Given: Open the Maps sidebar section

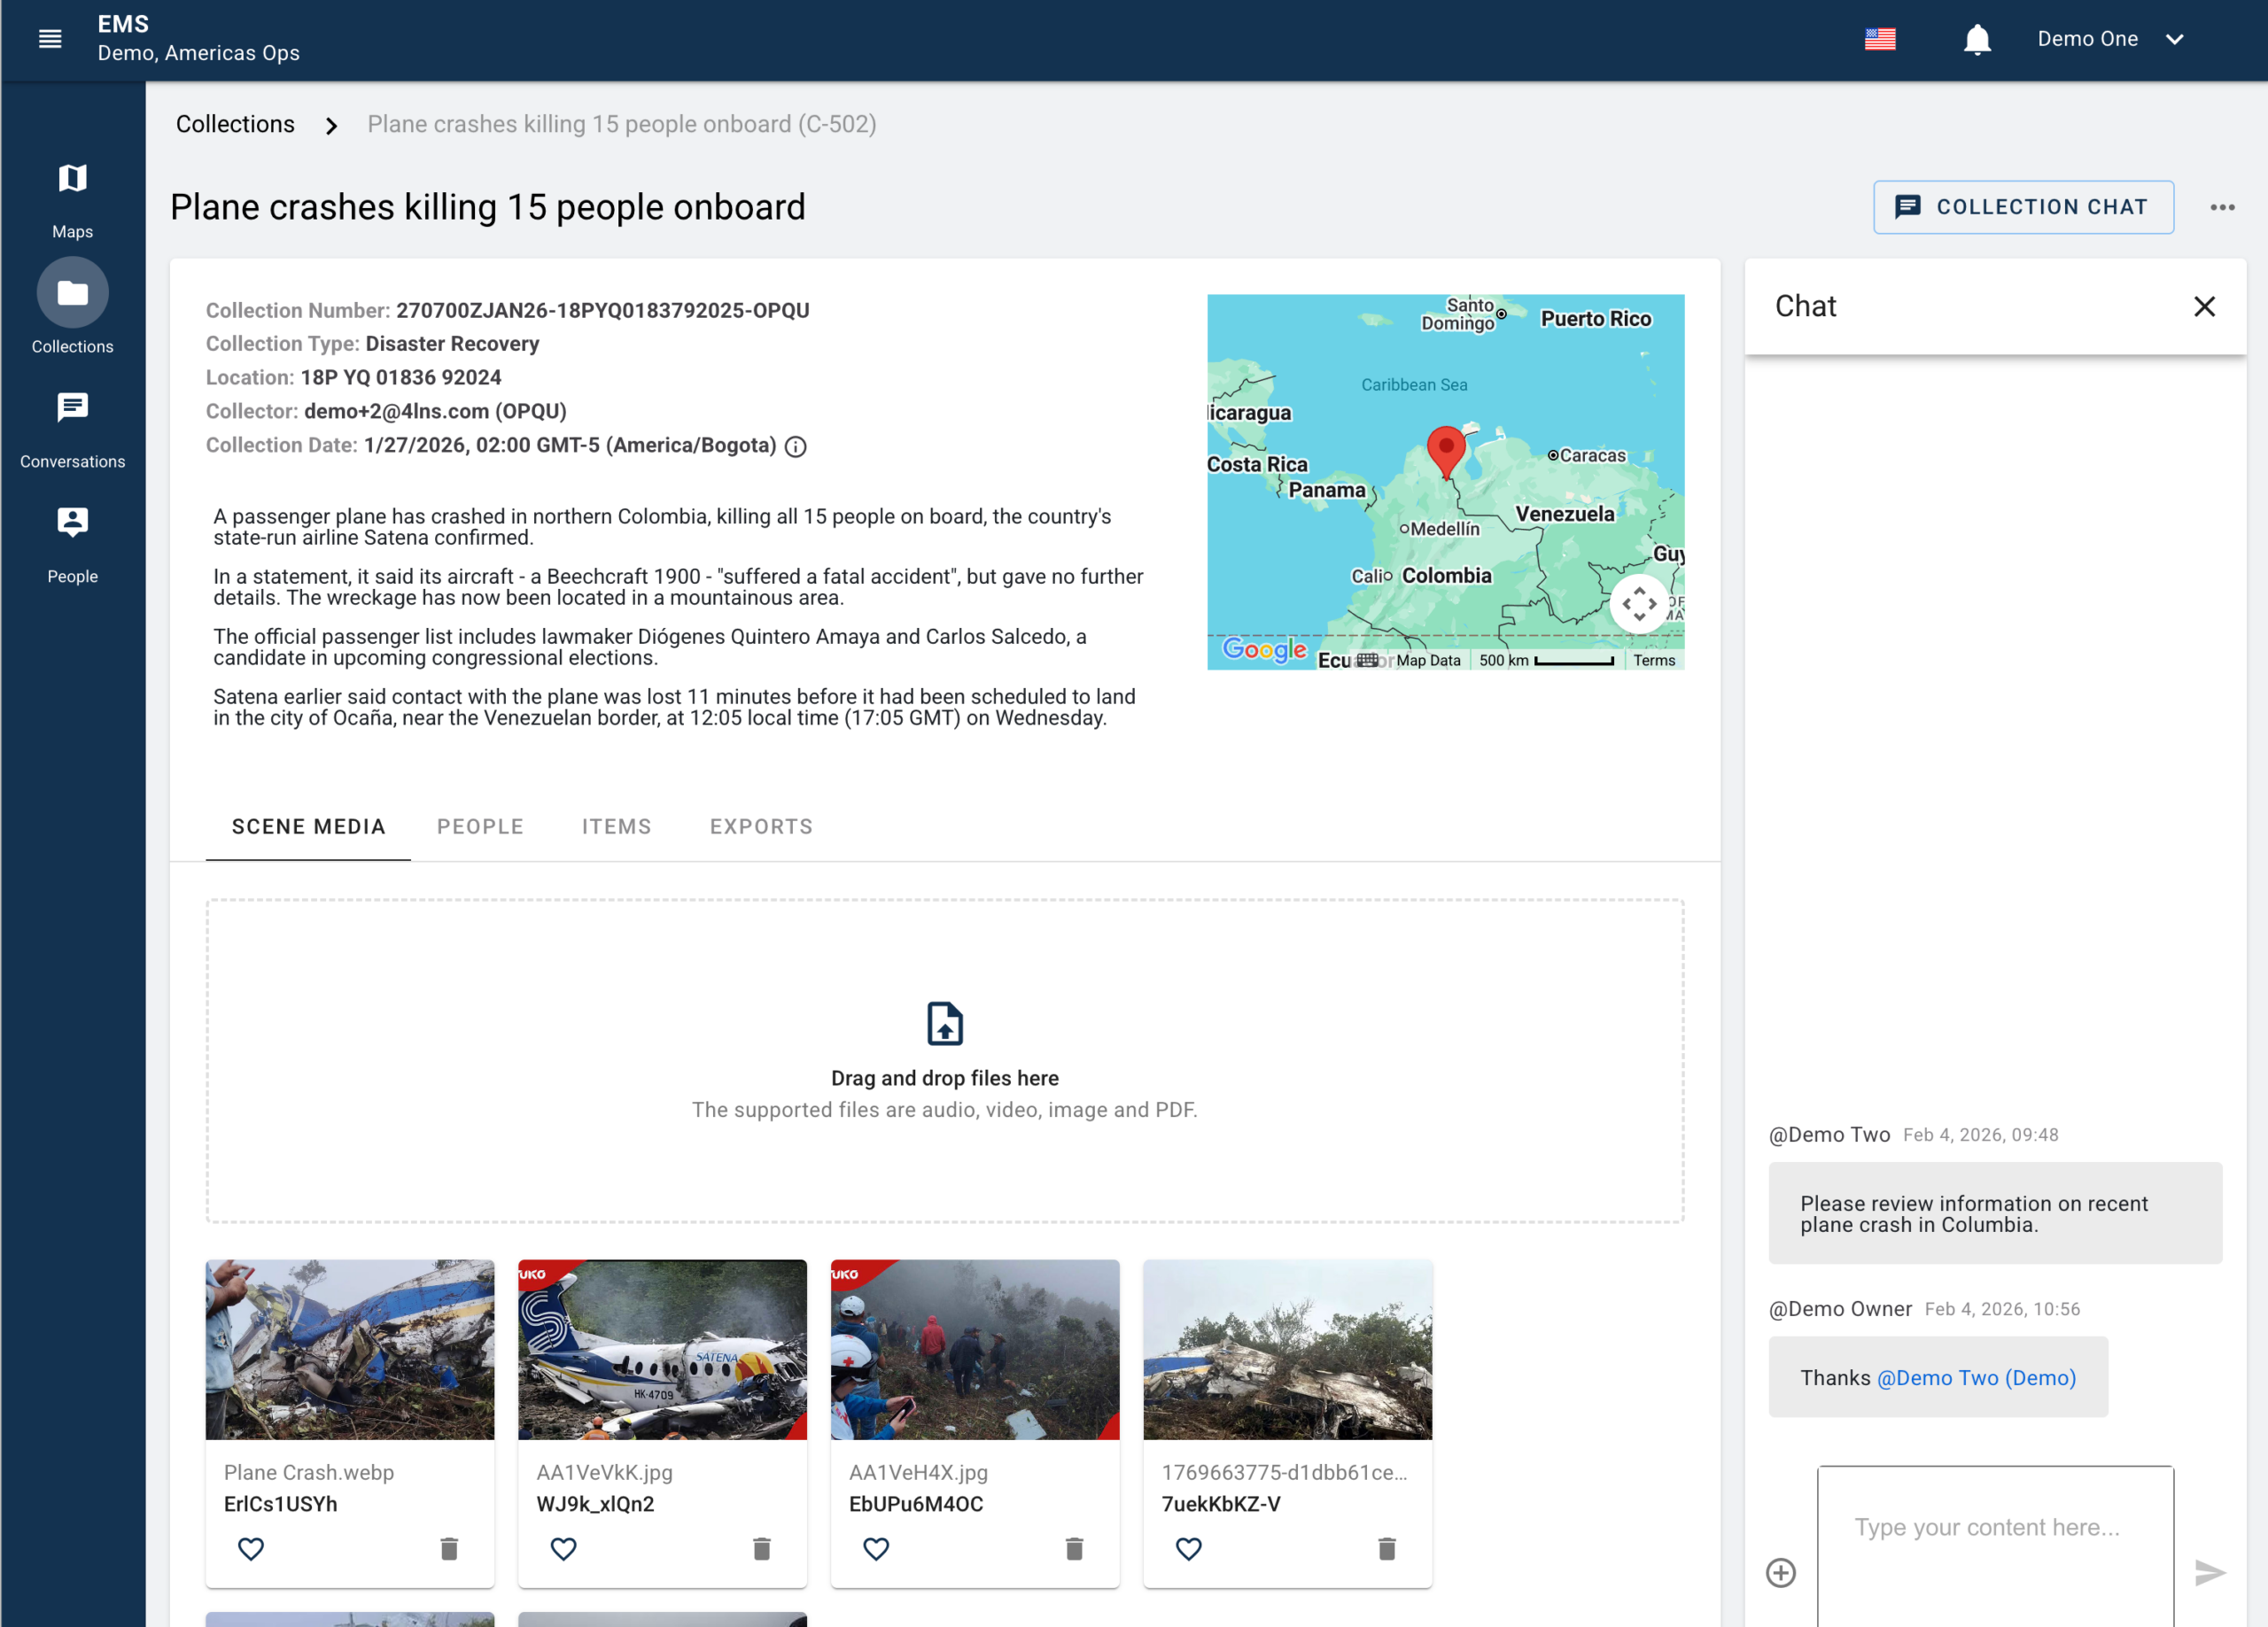Looking at the screenshot, I should pos(72,199).
